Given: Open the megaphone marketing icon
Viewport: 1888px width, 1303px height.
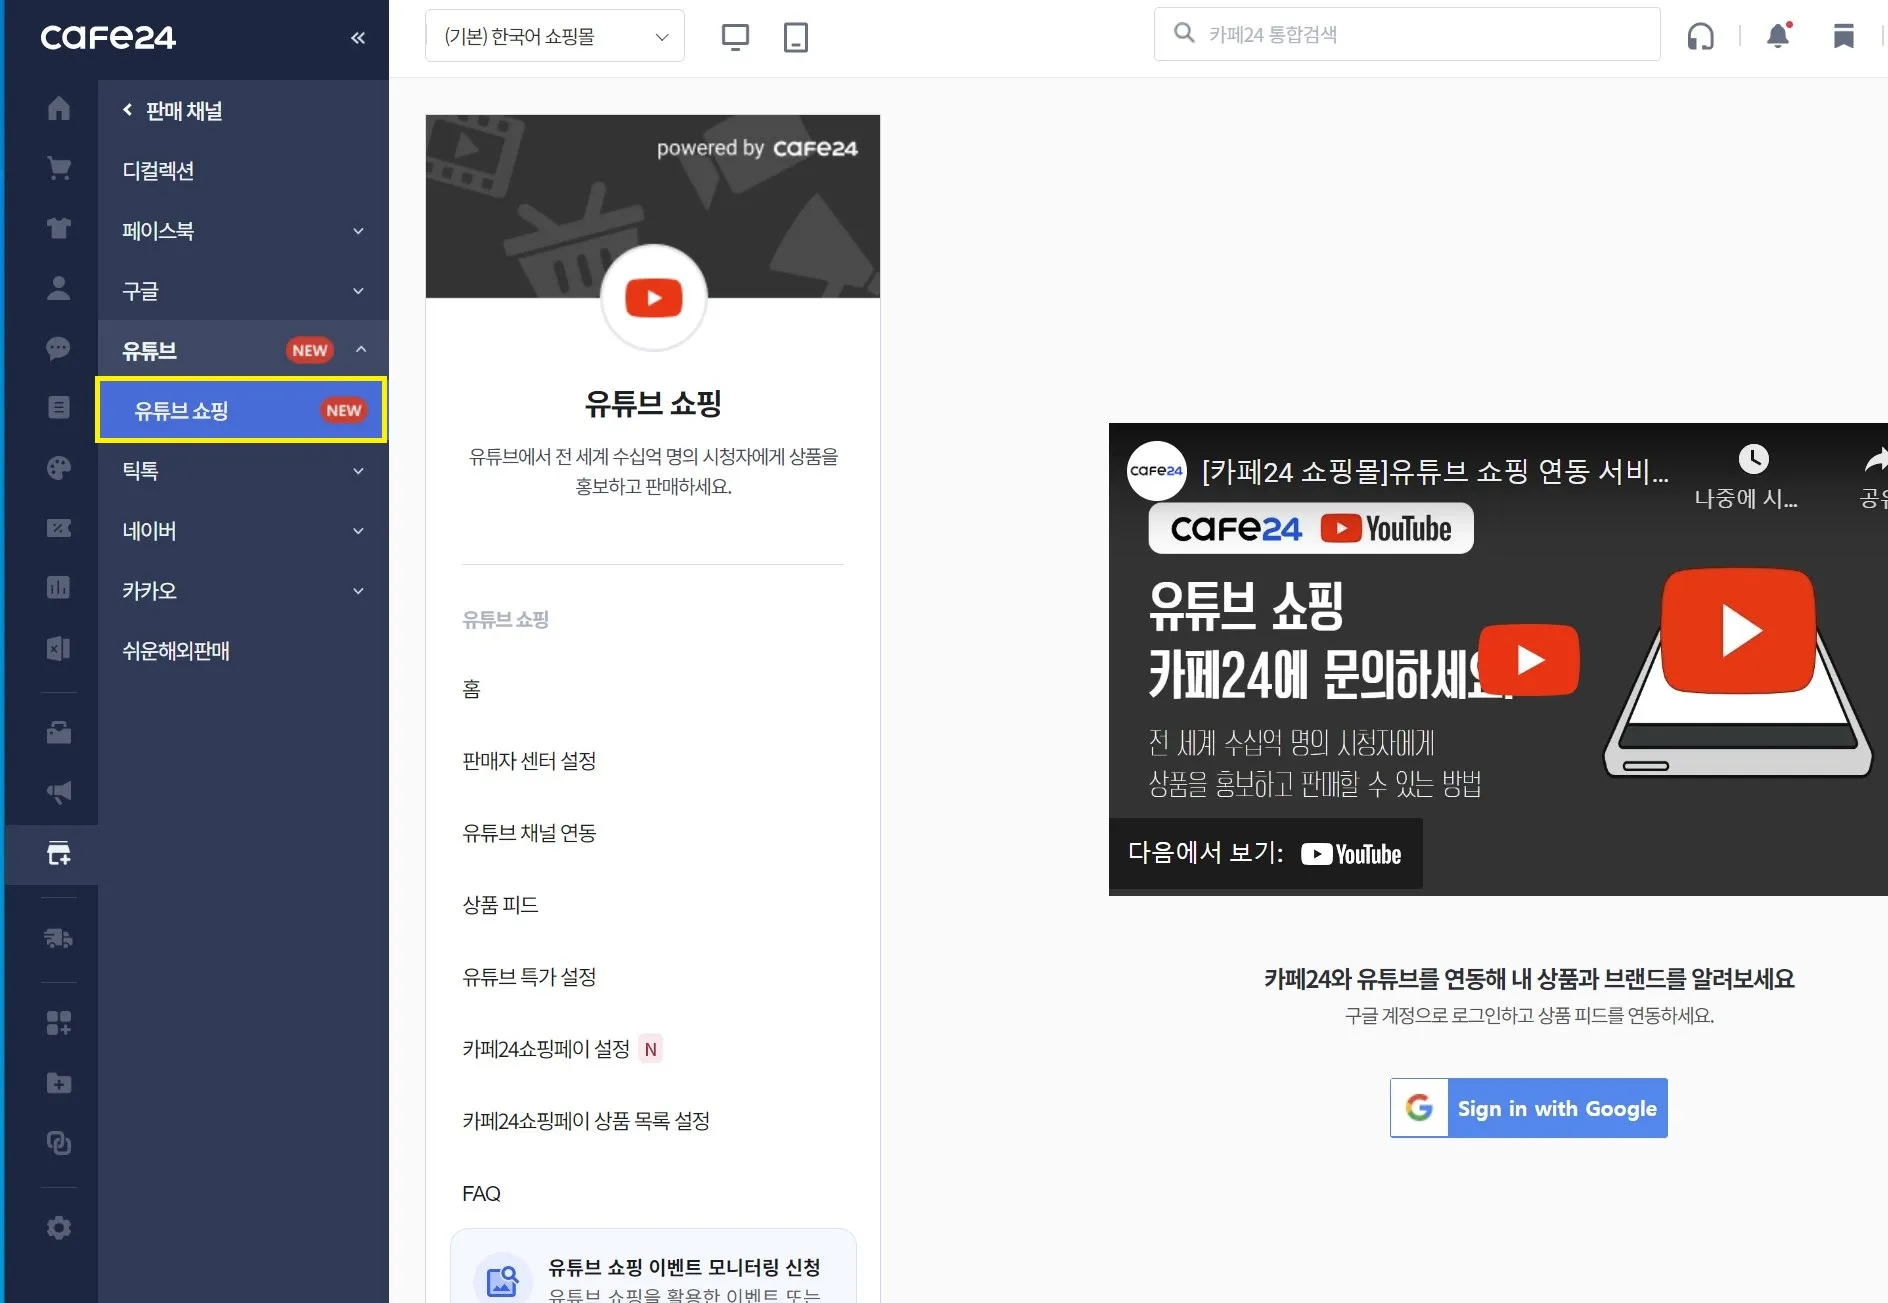Looking at the screenshot, I should 59,793.
